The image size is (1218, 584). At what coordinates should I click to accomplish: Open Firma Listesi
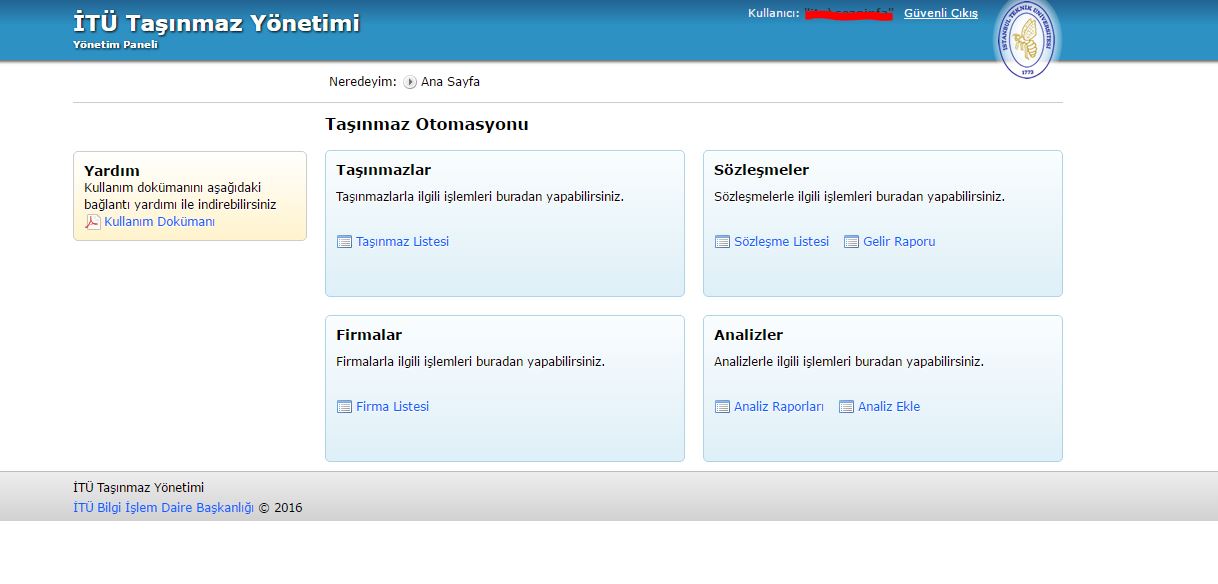tap(392, 407)
